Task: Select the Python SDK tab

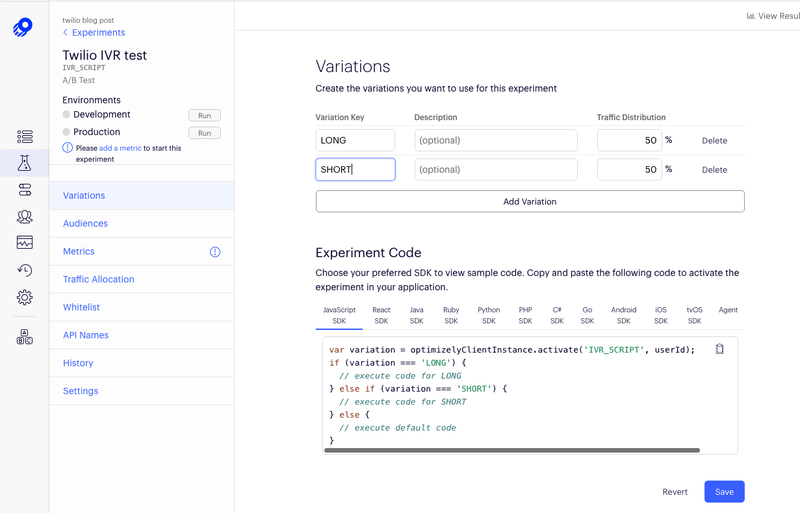Action: (489, 315)
